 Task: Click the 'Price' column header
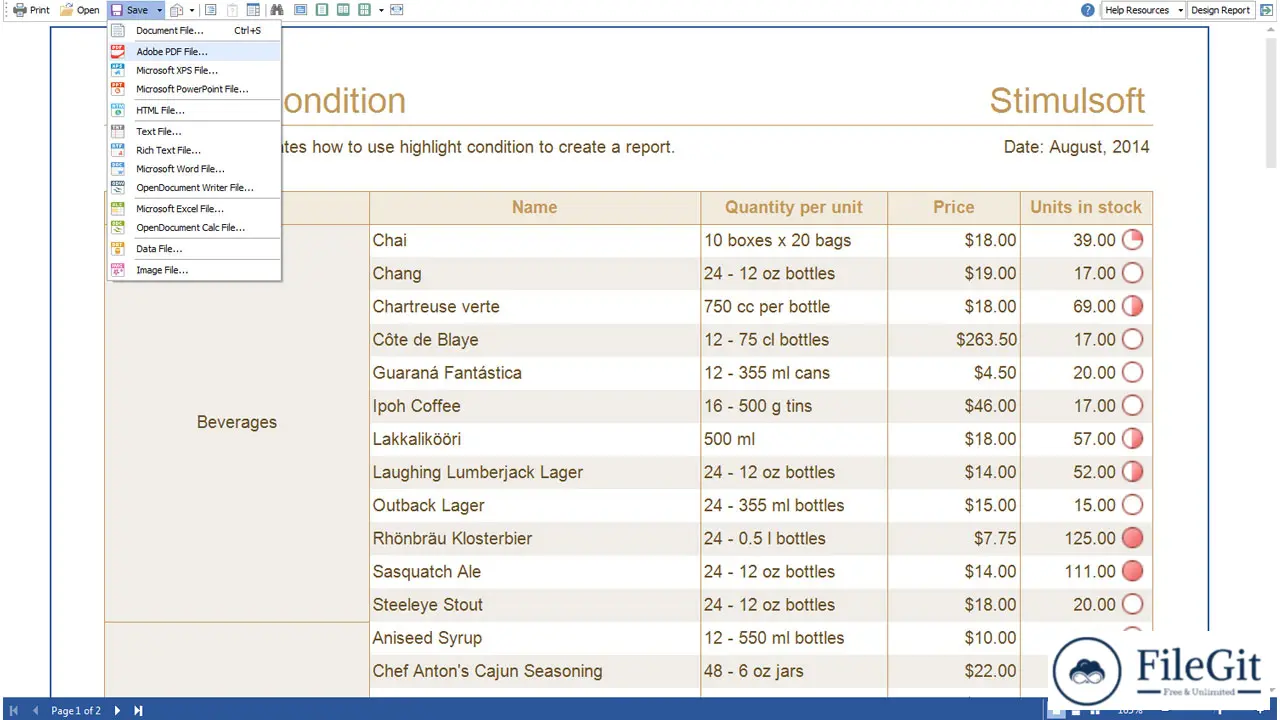coord(953,207)
